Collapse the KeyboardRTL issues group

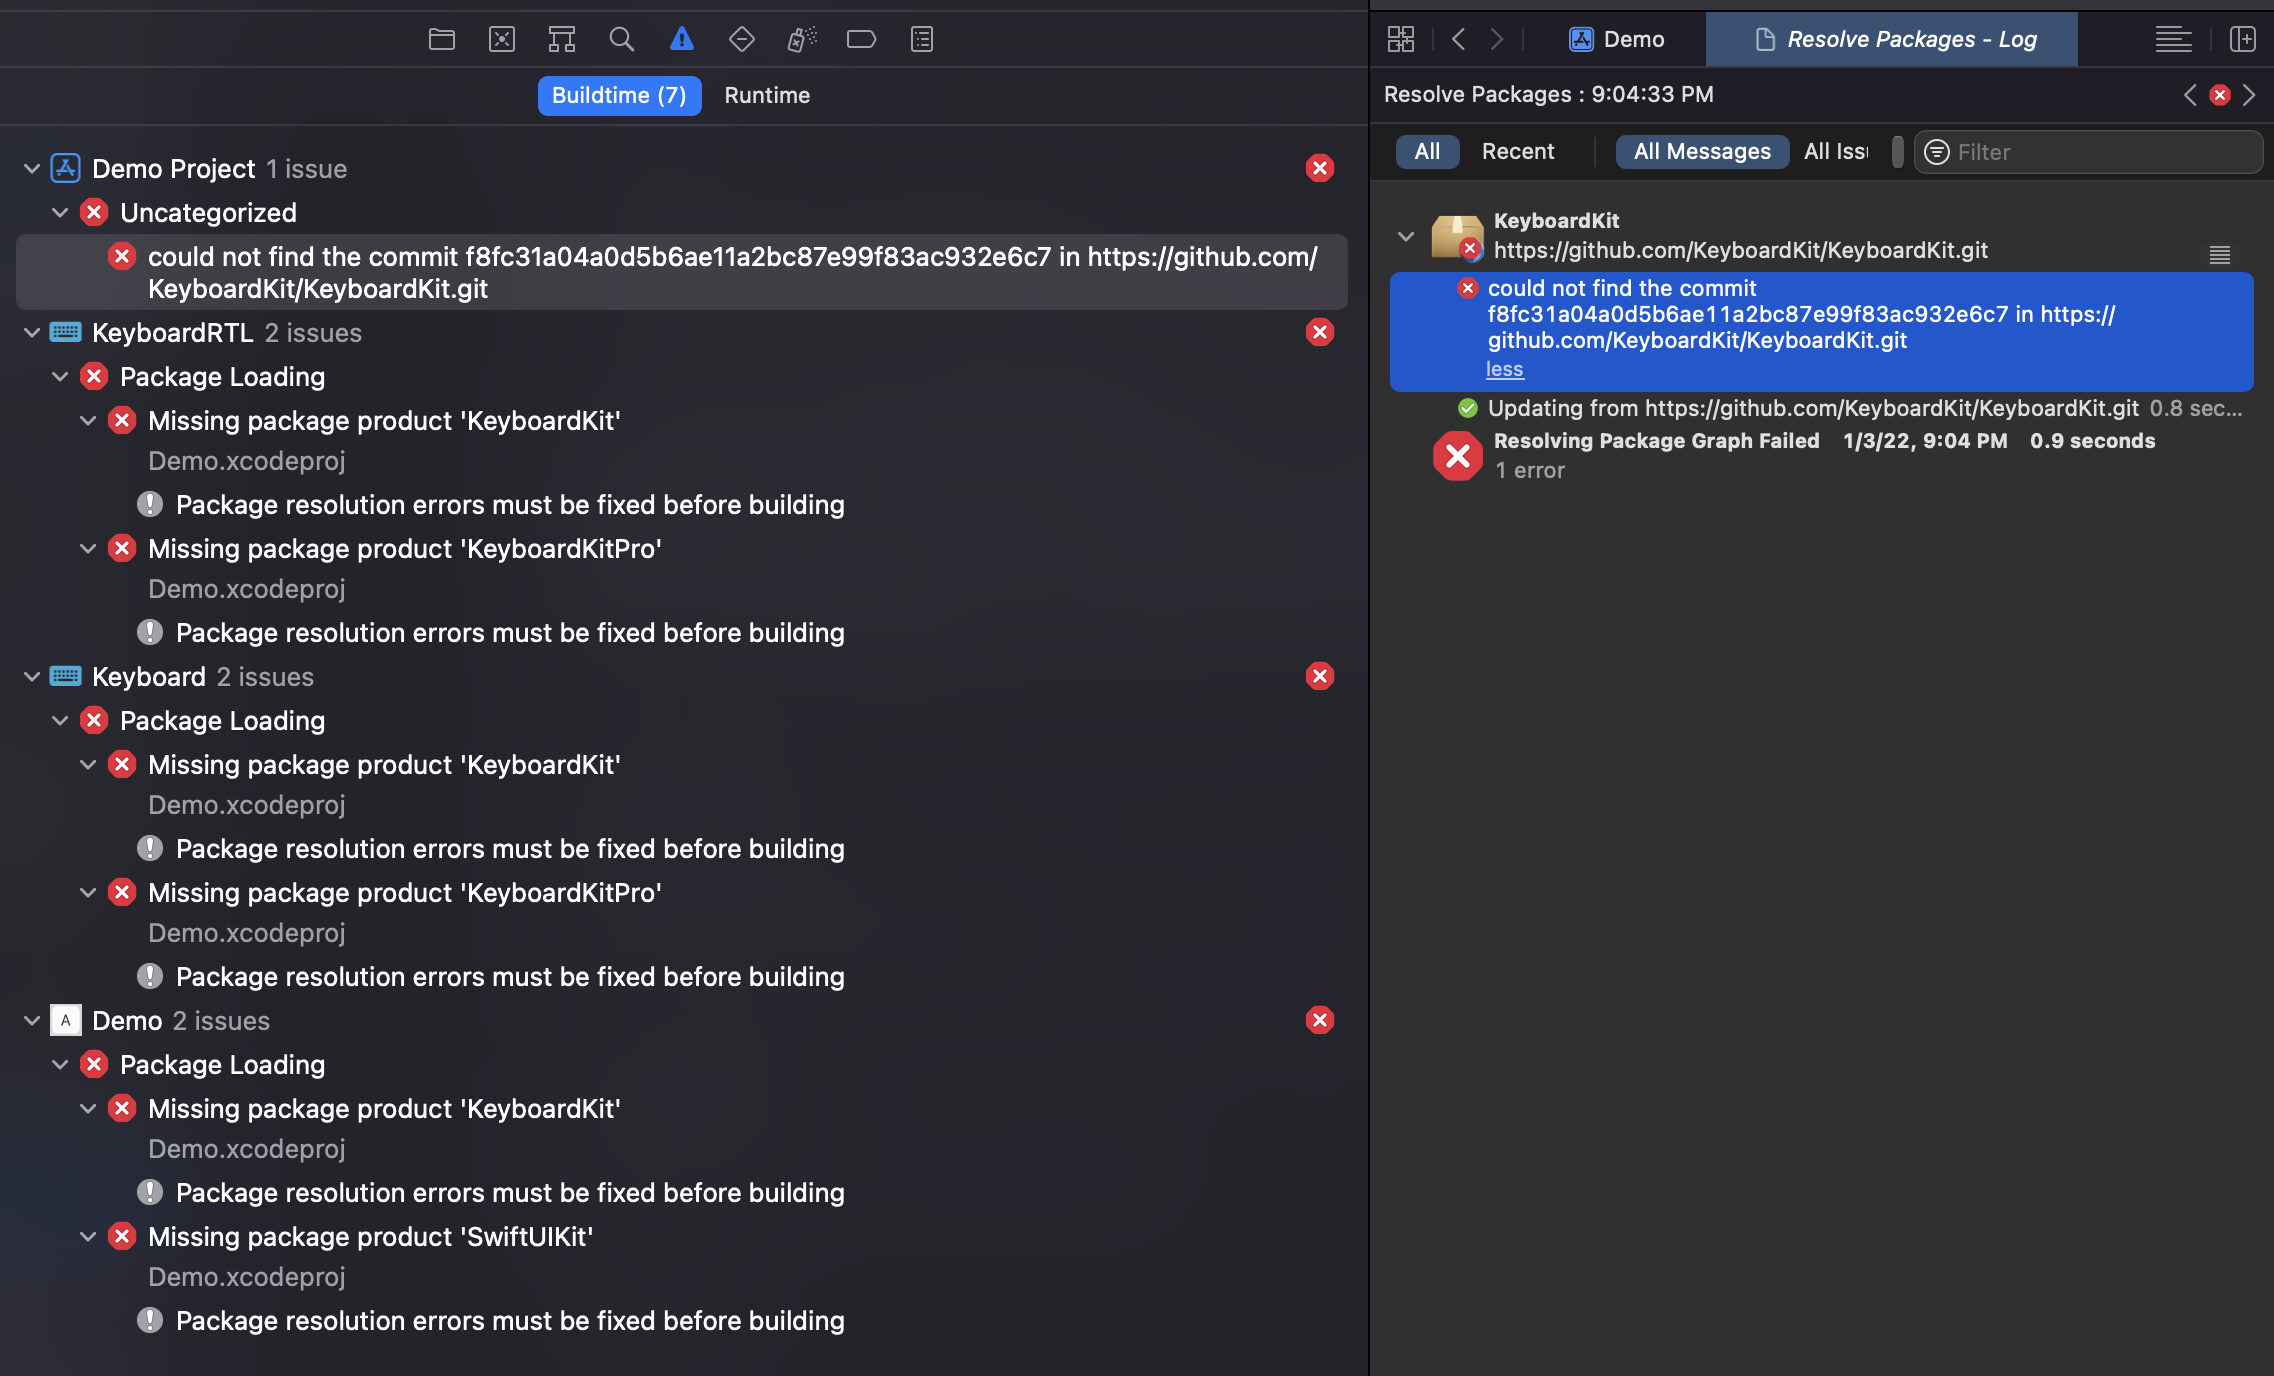point(31,332)
